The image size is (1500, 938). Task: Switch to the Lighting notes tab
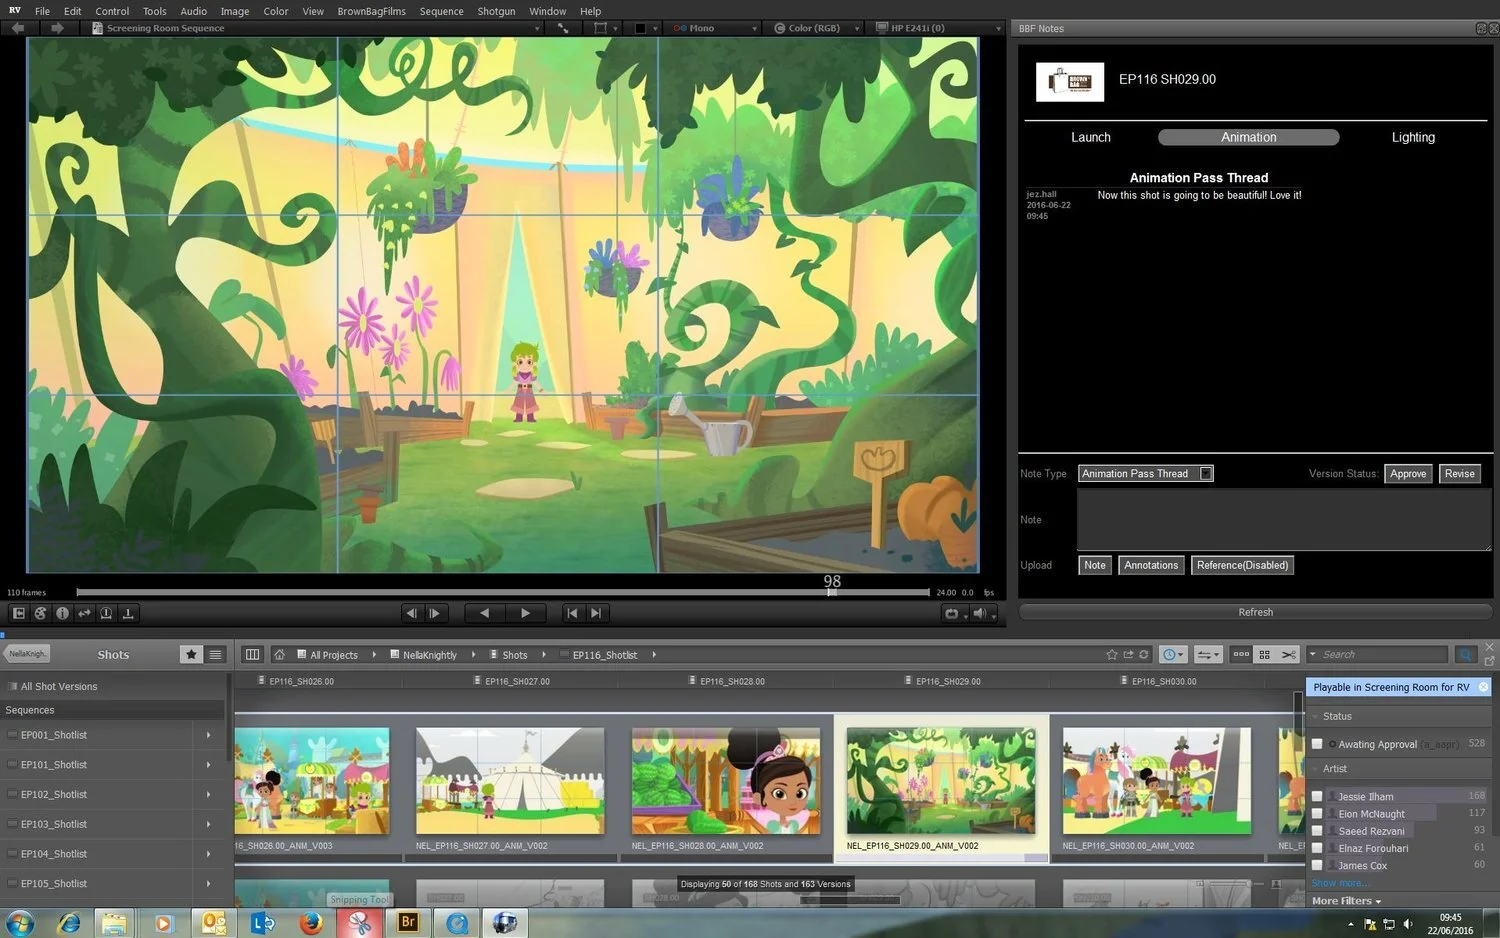[x=1413, y=137]
